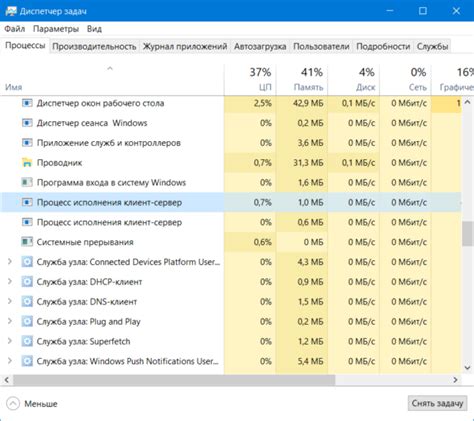Select Диспетчер окон рабочего стола row
Image resolution: width=474 pixels, height=421 pixels.
click(x=231, y=103)
